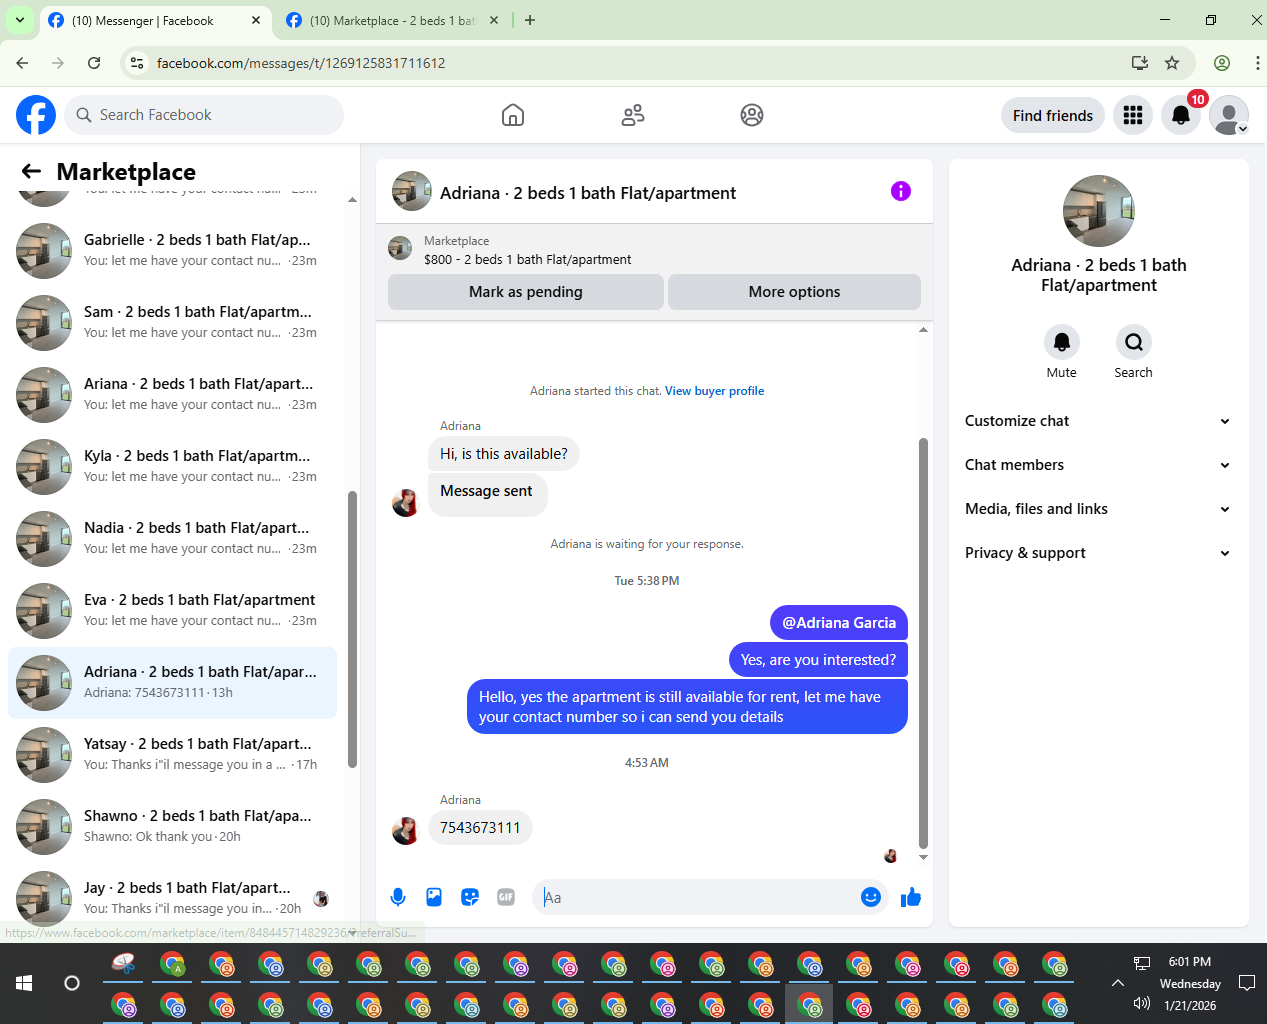
Task: Expand Media, files and links section
Action: pyautogui.click(x=1098, y=509)
